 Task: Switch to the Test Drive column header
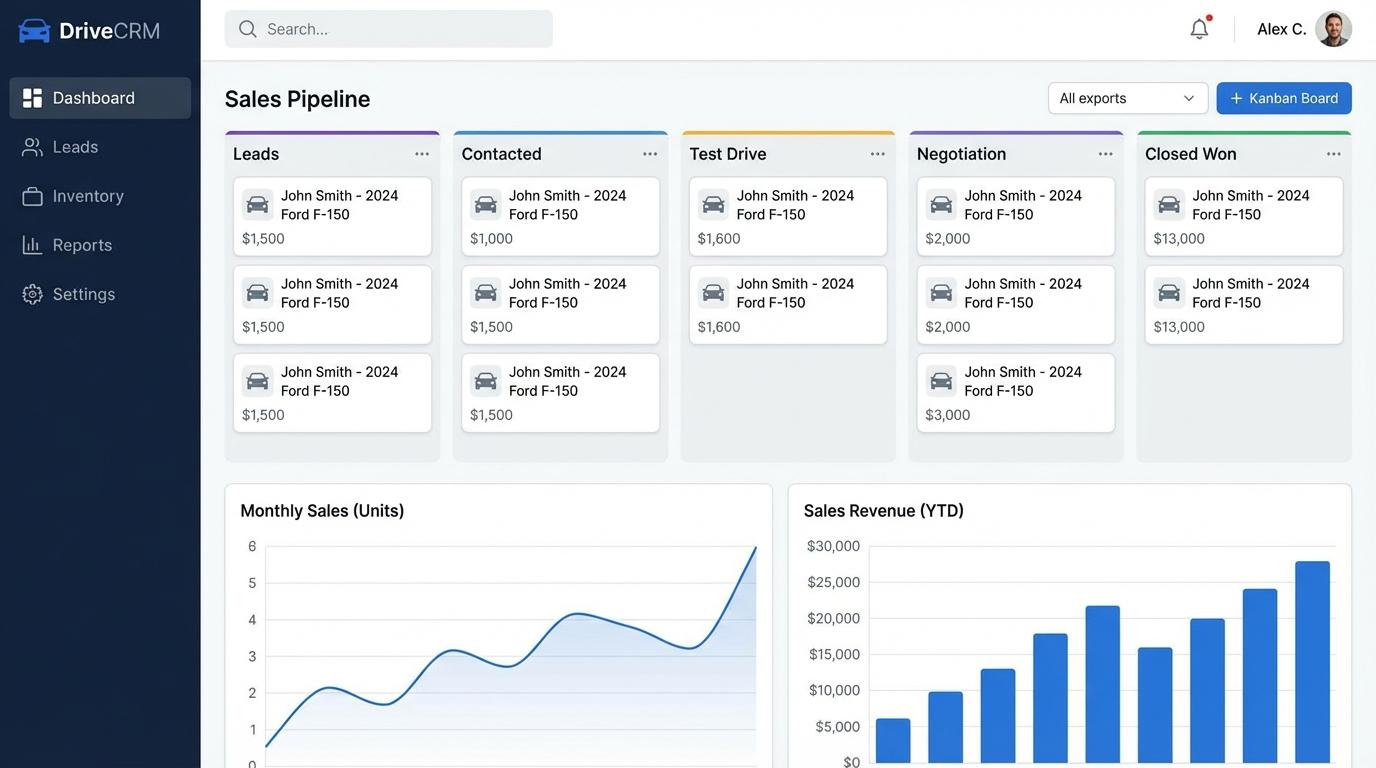coord(728,152)
